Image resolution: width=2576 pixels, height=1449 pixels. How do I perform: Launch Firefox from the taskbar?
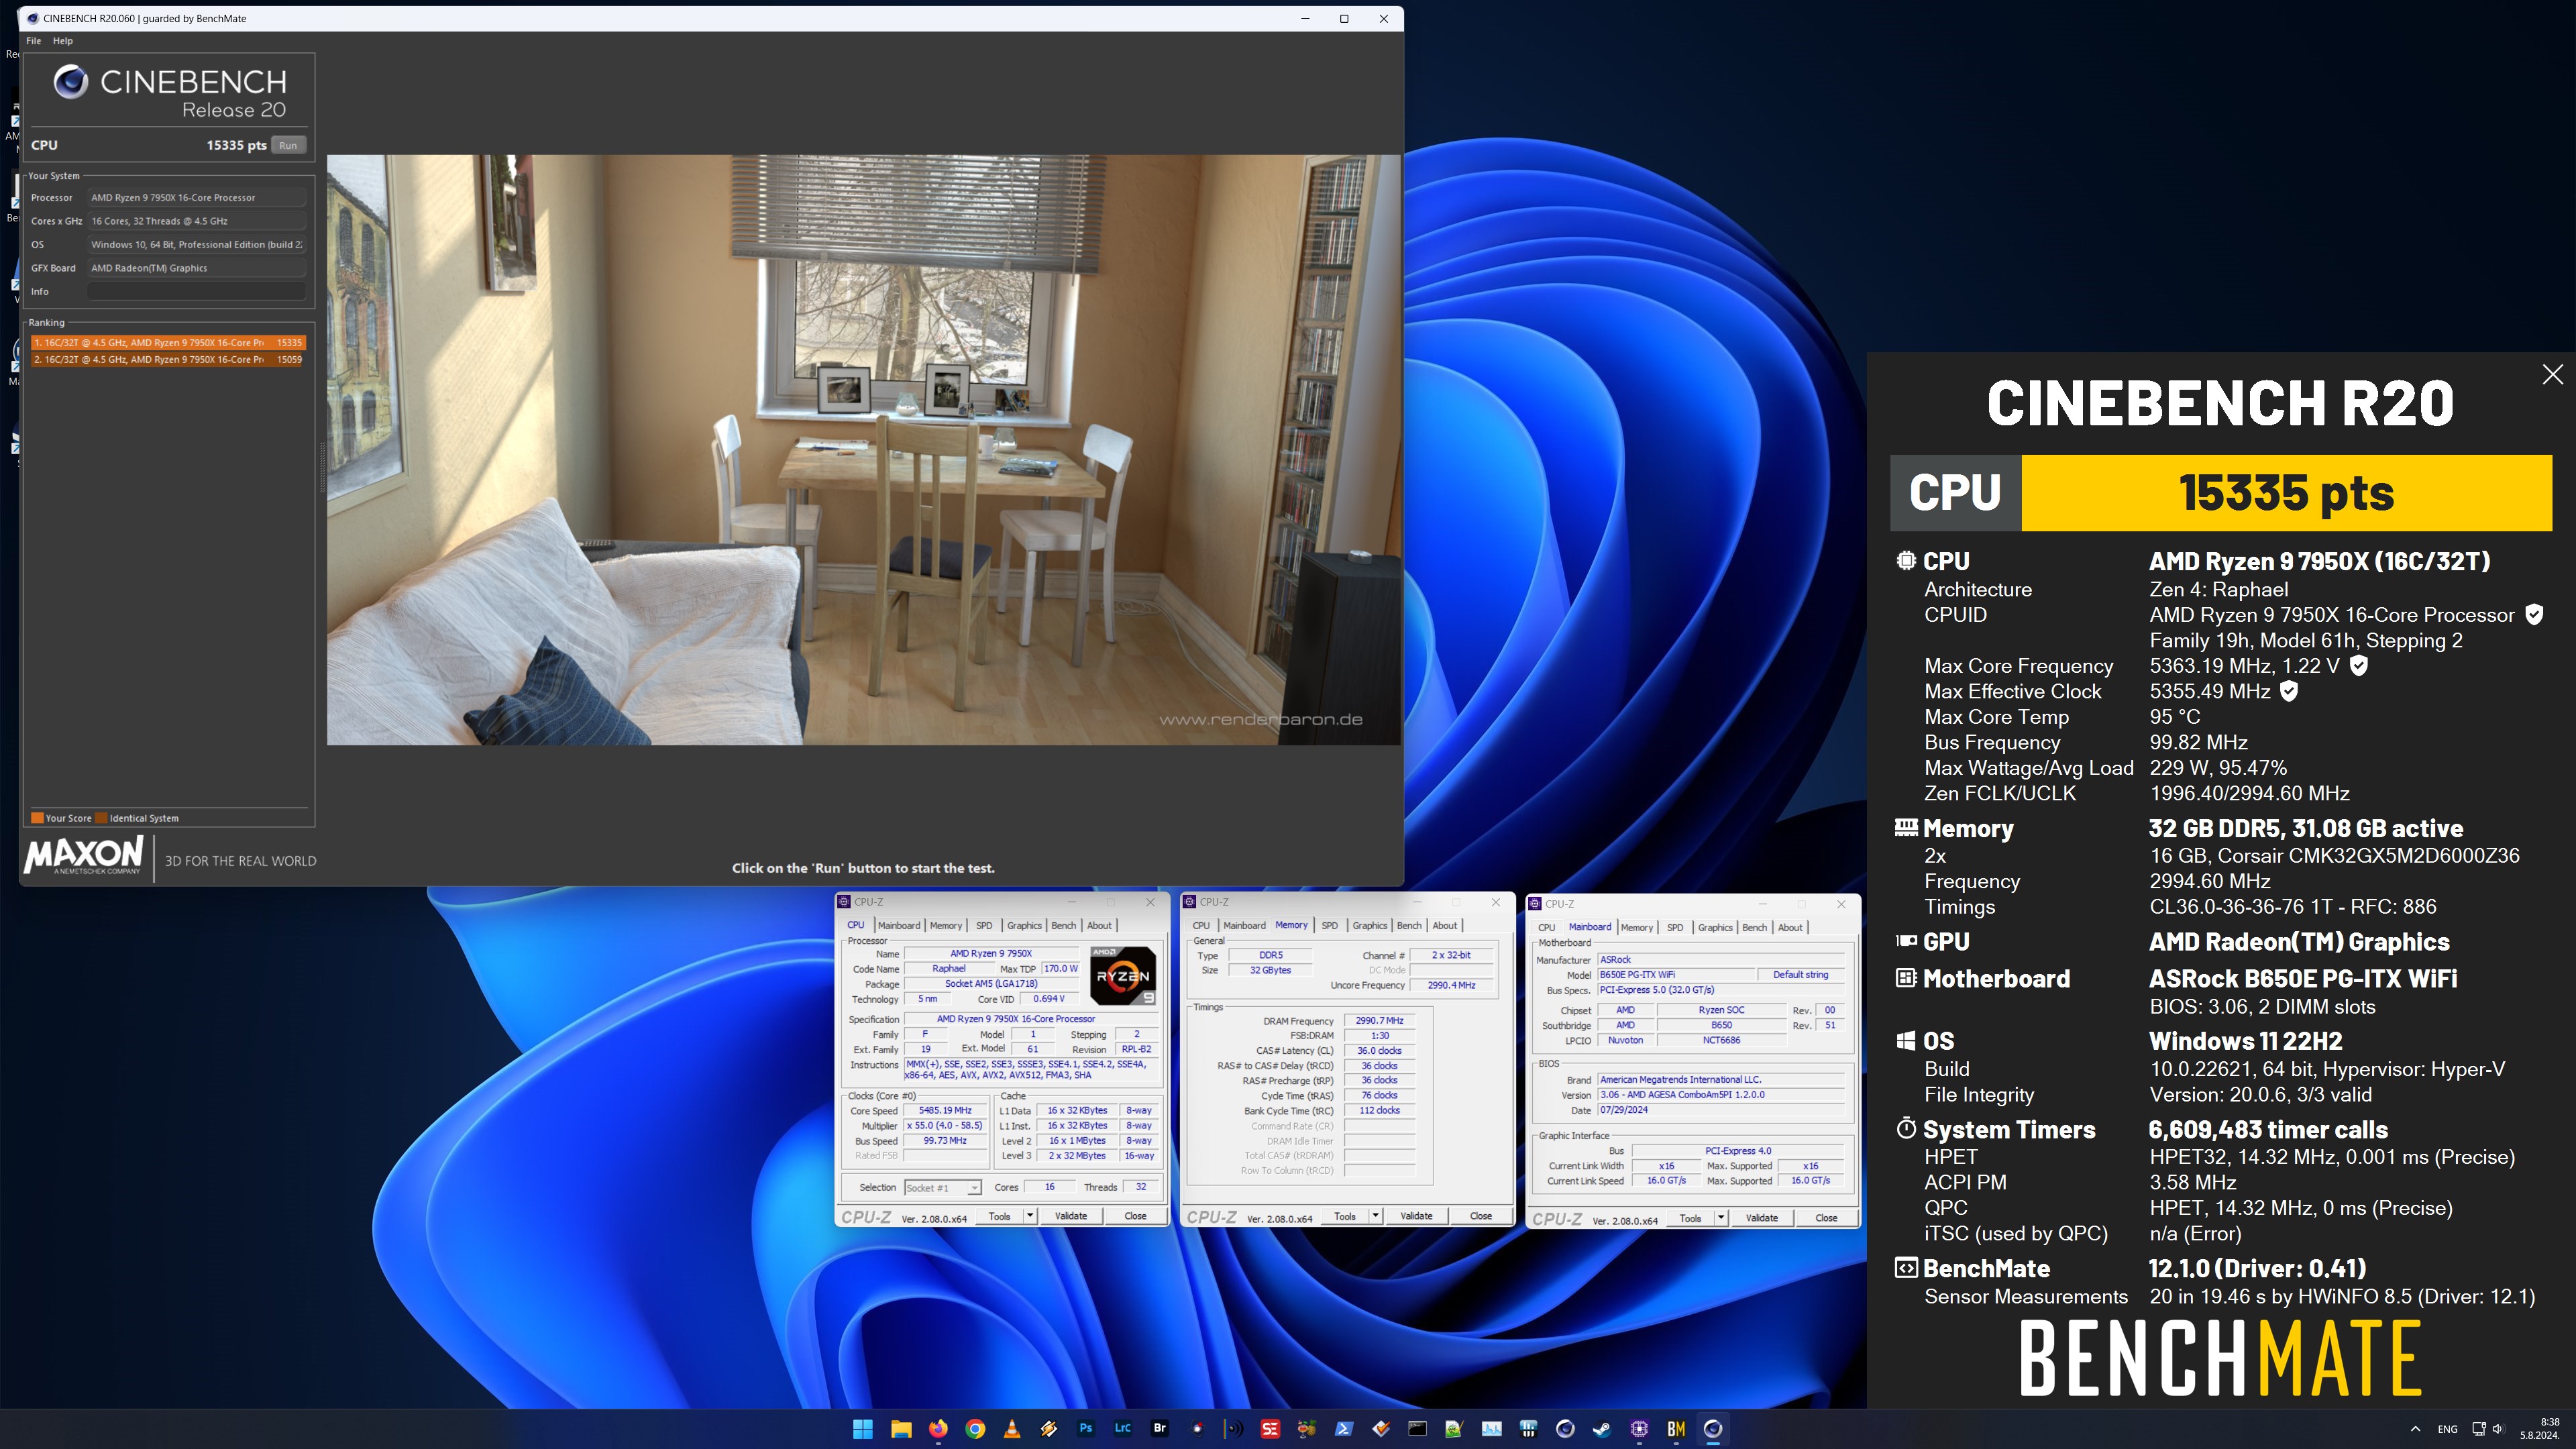point(937,1429)
